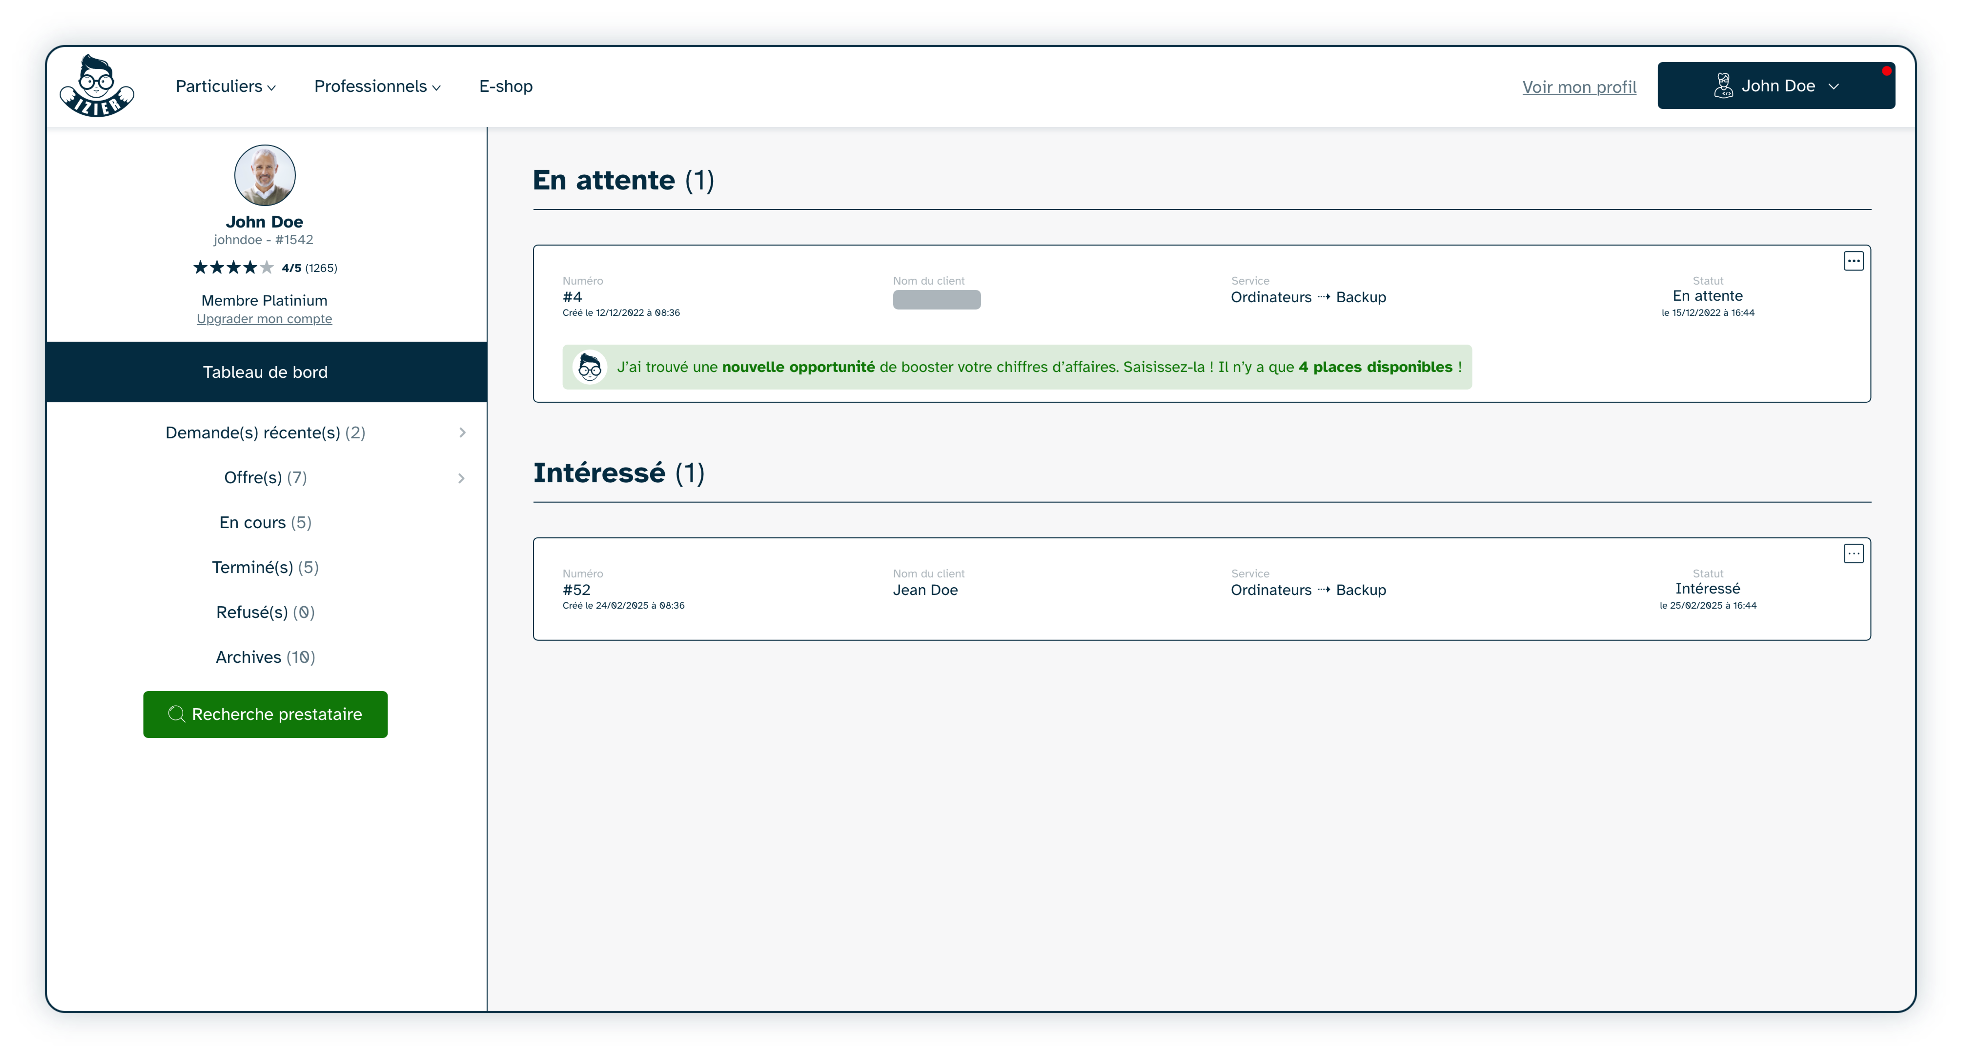Open the Particuliers dropdown menu
Image resolution: width=1962 pixels, height=1058 pixels.
click(x=225, y=87)
